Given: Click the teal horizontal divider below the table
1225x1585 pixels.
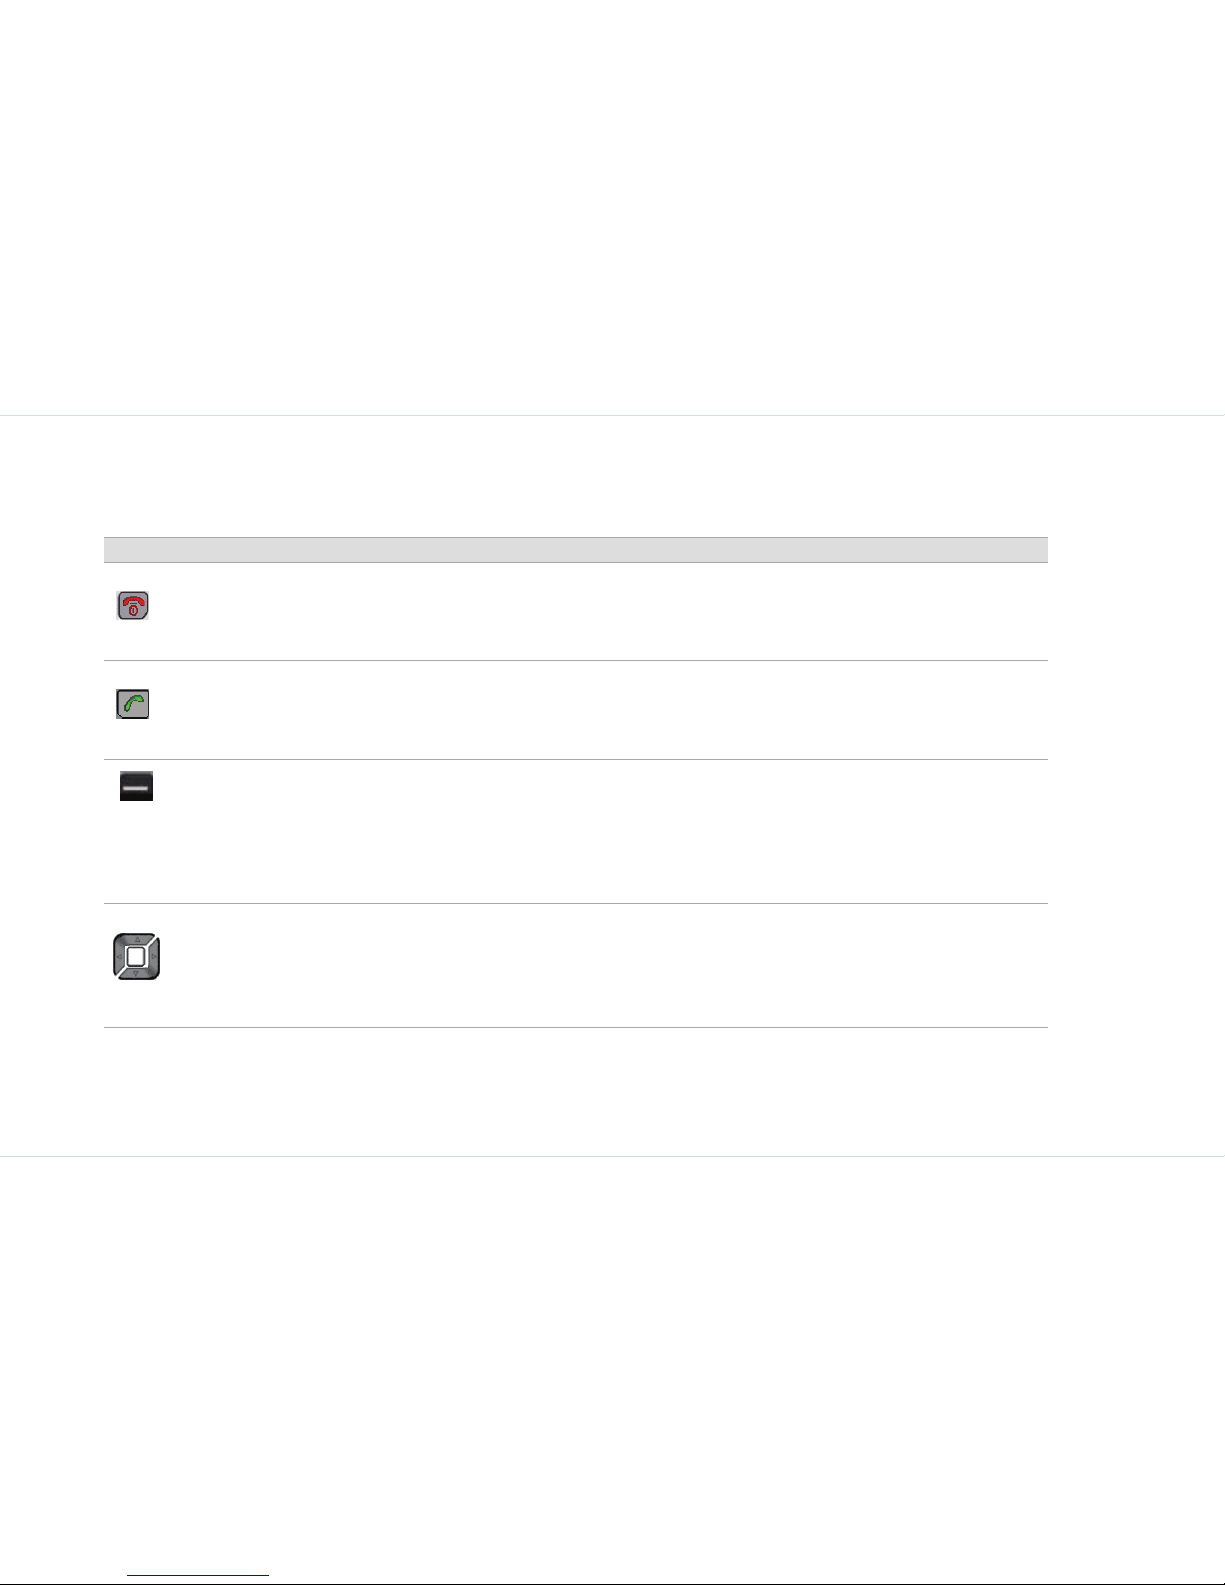Looking at the screenshot, I should [612, 1157].
